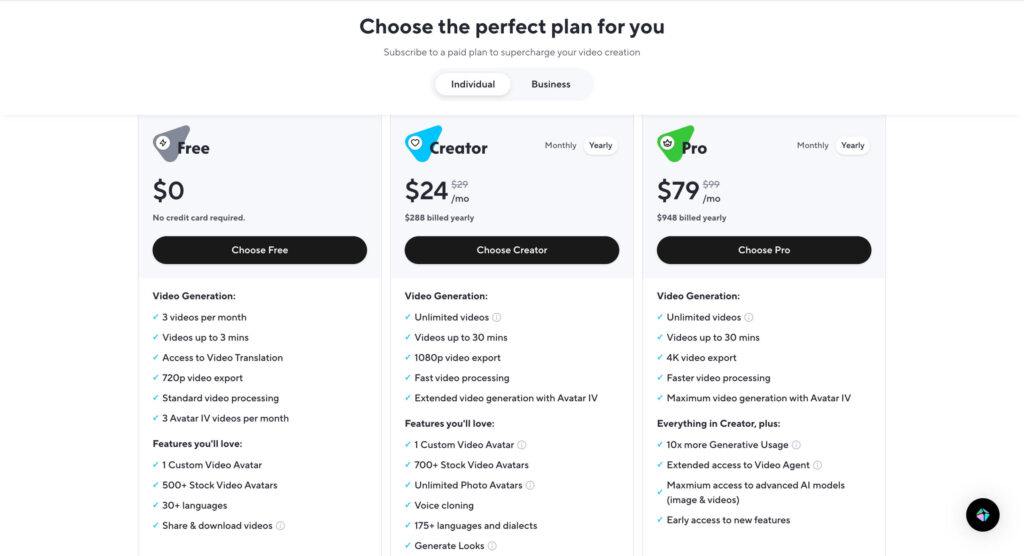Image resolution: width=1024 pixels, height=556 pixels.
Task: Click info icon next to Unlimited Photo Avatars
Action: pos(530,485)
